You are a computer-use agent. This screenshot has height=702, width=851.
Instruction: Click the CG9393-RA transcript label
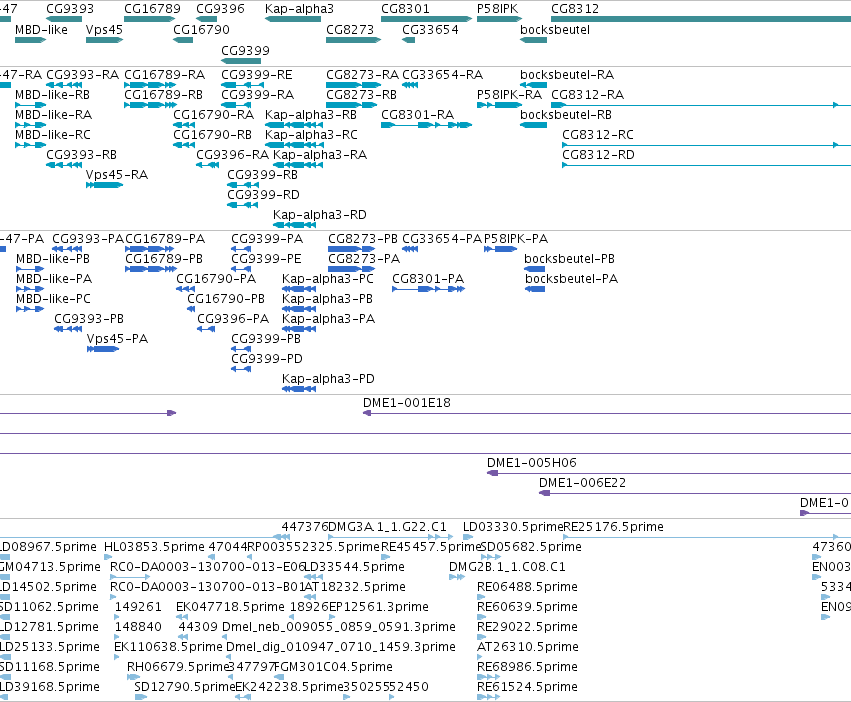(82, 74)
